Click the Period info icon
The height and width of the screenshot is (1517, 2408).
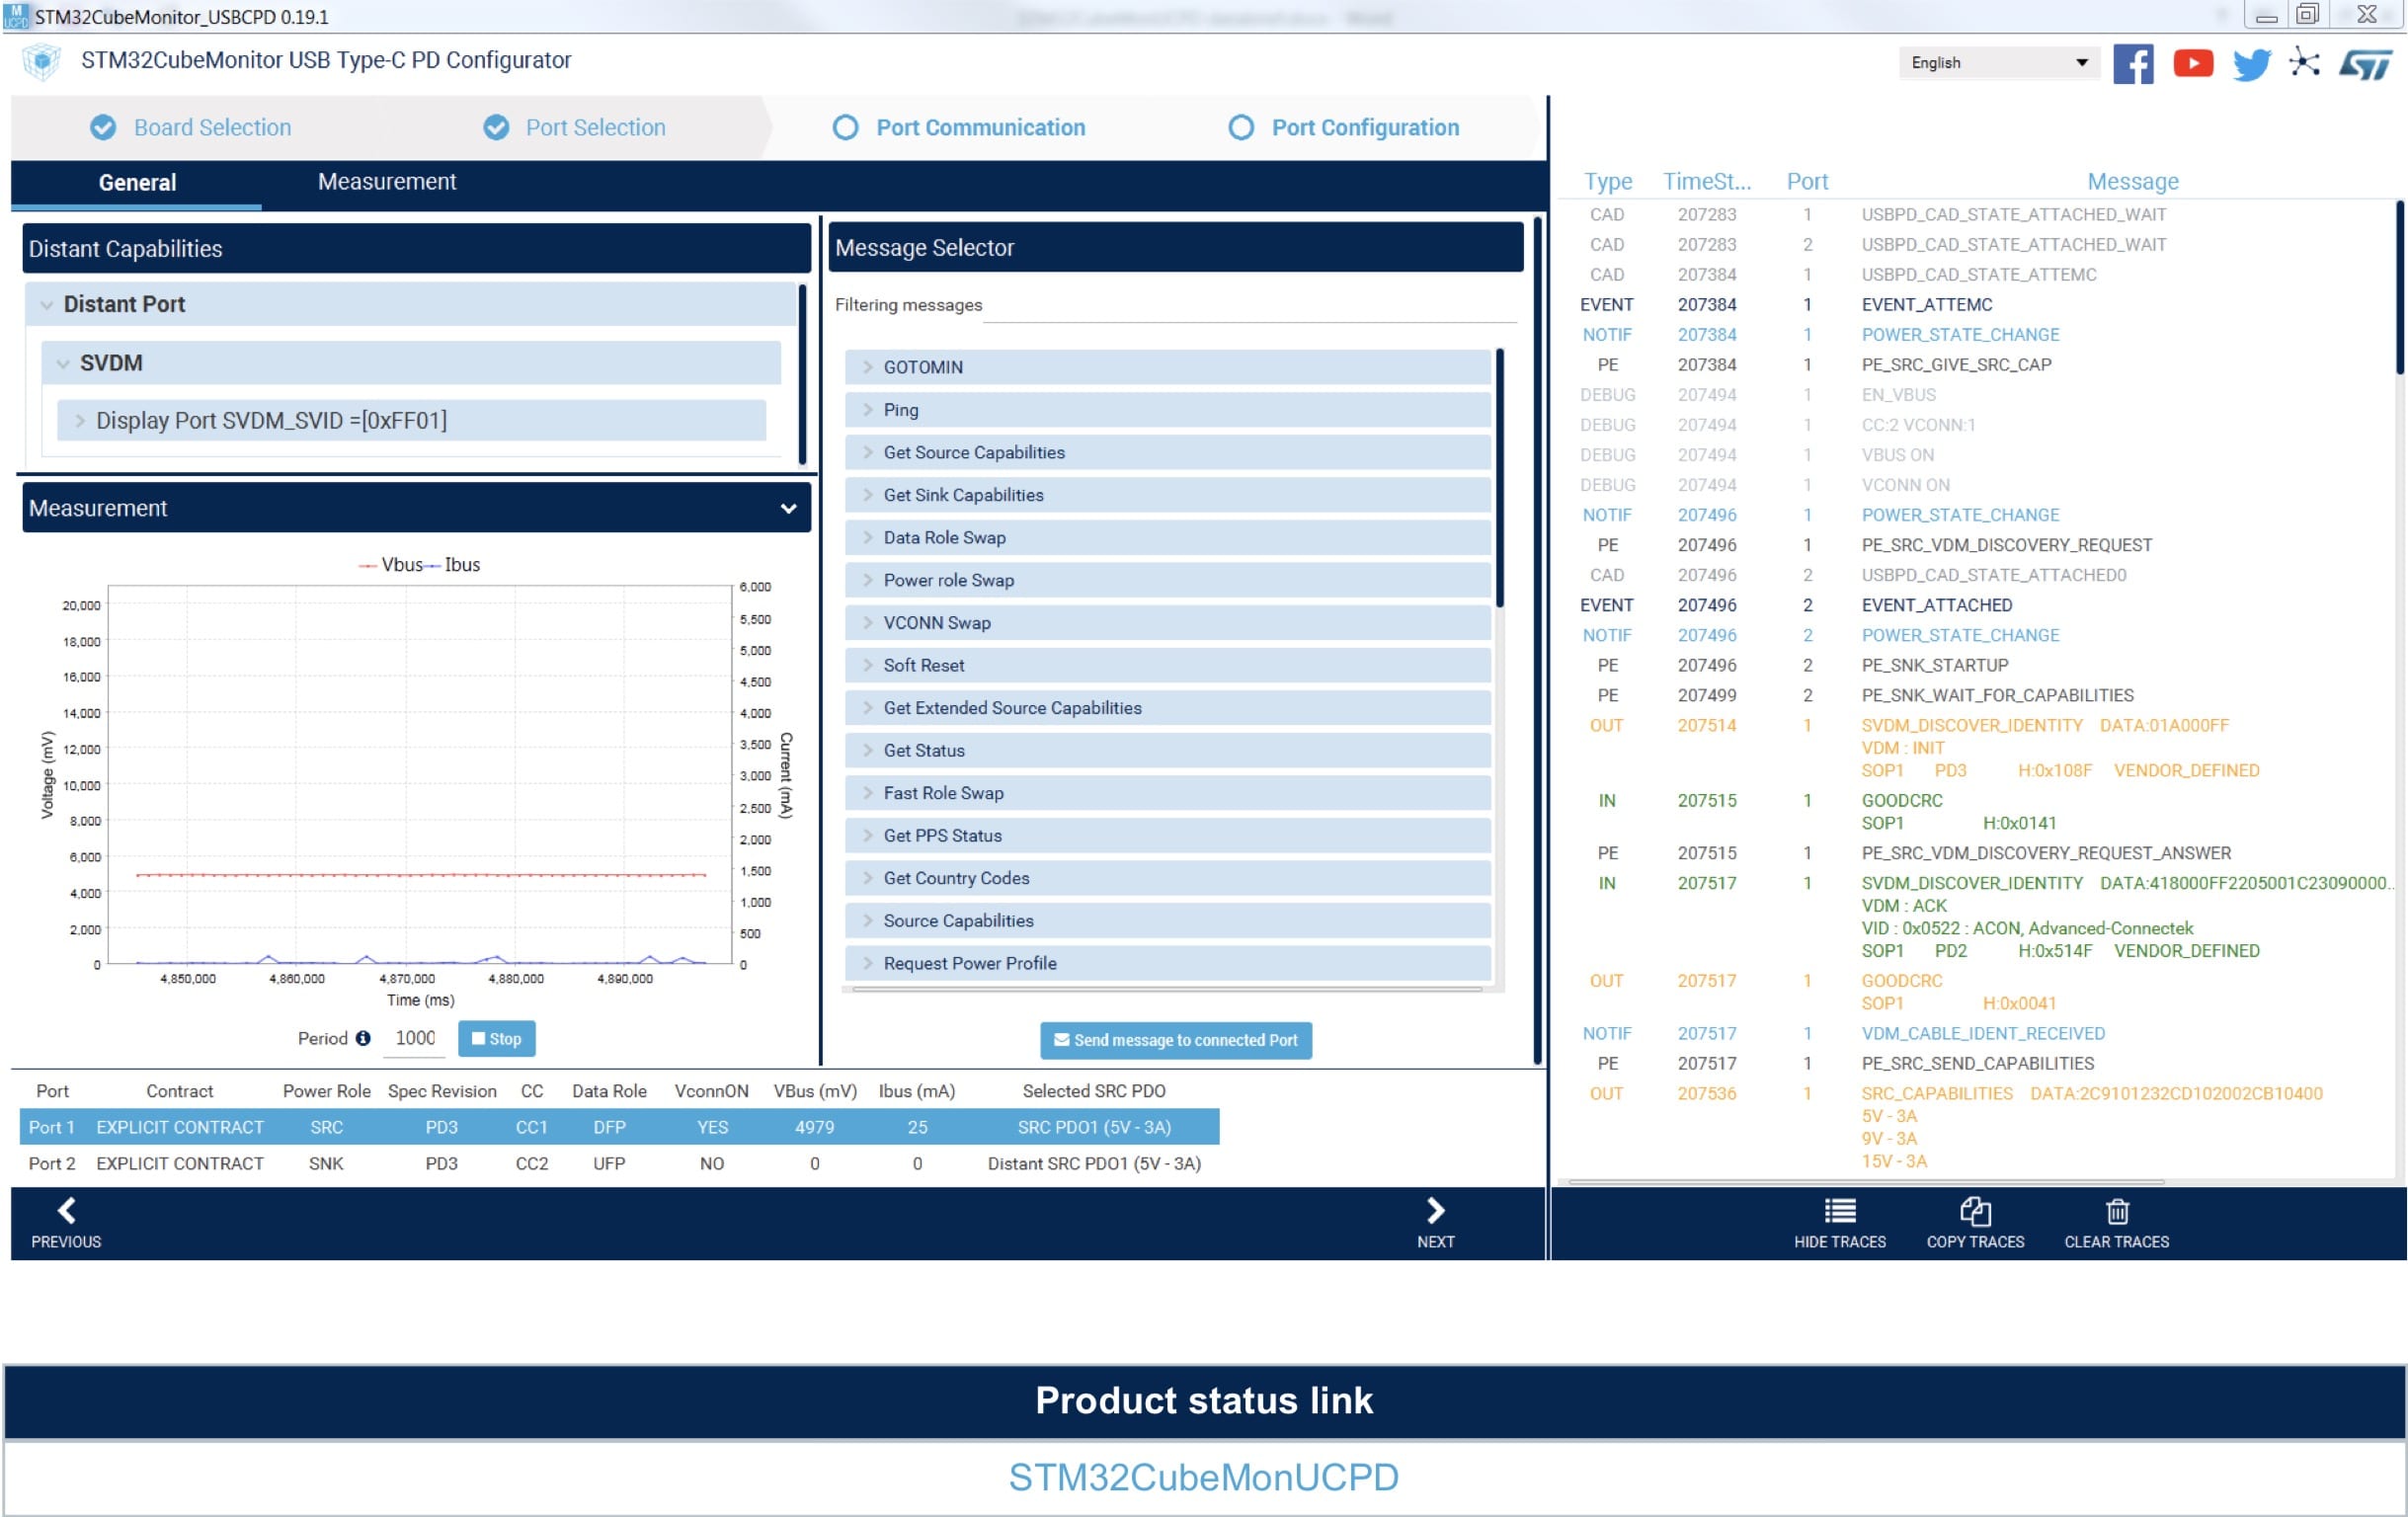pos(363,1038)
